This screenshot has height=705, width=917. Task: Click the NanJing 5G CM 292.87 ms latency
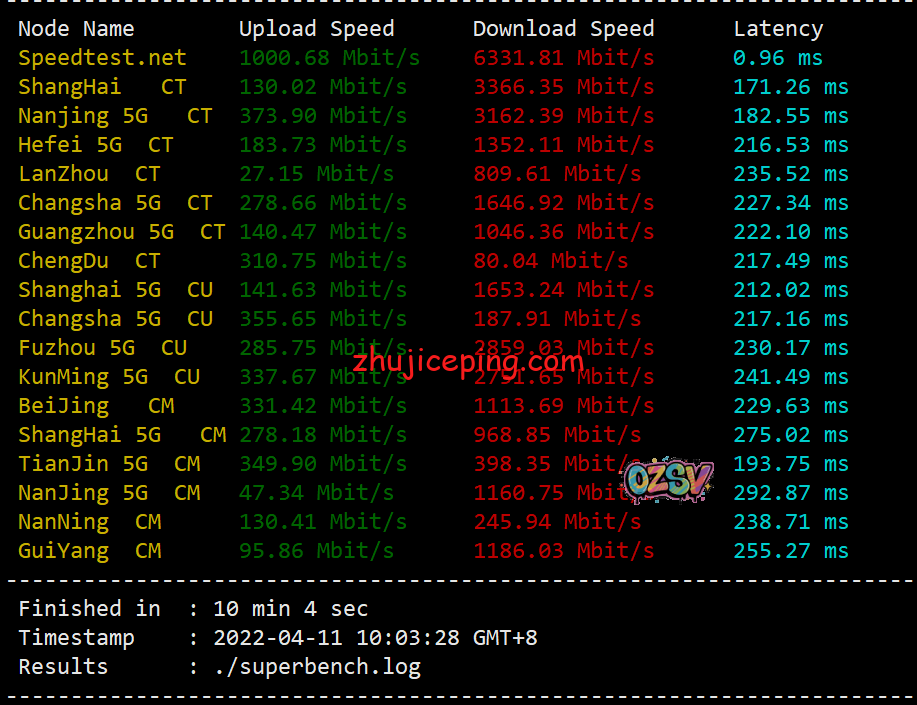791,493
